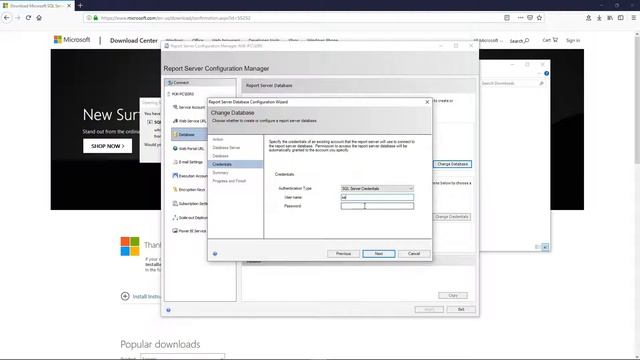Viewport: 640px width, 360px height.
Task: Select the Summary wizard step
Action: (x=220, y=173)
